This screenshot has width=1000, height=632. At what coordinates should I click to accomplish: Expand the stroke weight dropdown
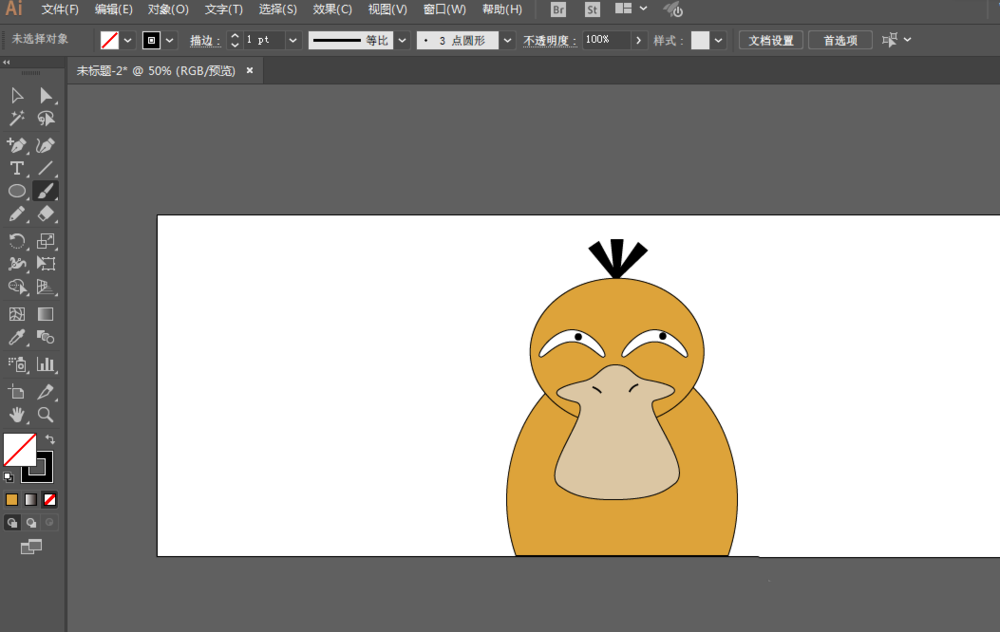[x=293, y=40]
